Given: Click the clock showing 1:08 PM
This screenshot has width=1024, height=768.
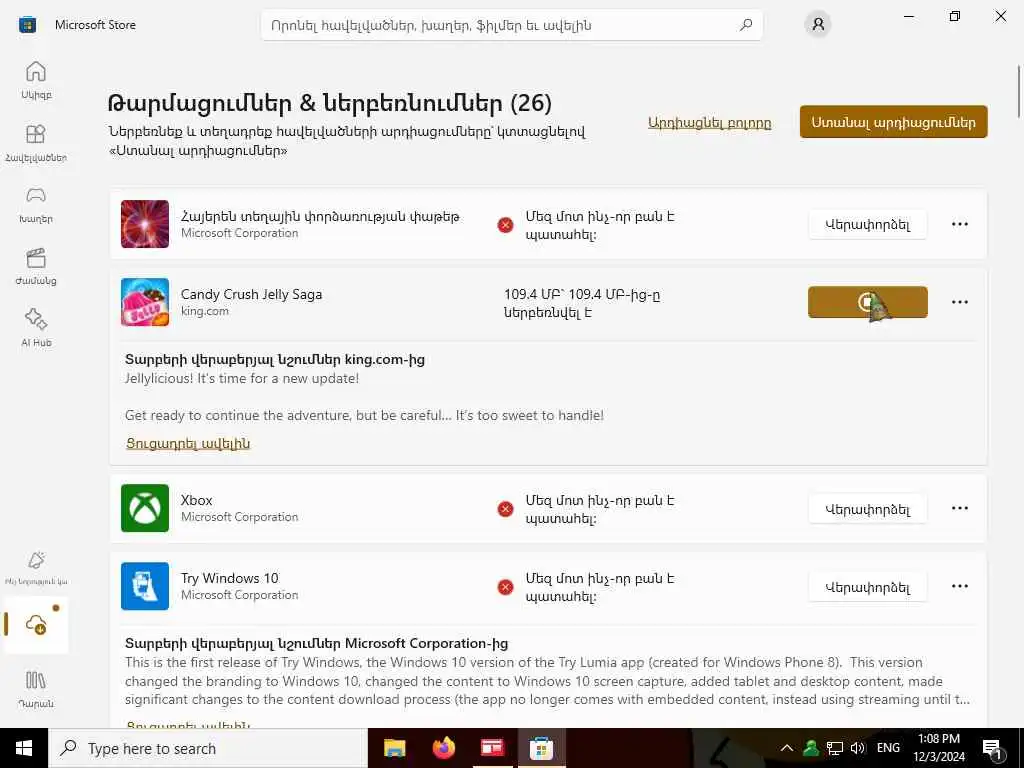Looking at the screenshot, I should (939, 748).
